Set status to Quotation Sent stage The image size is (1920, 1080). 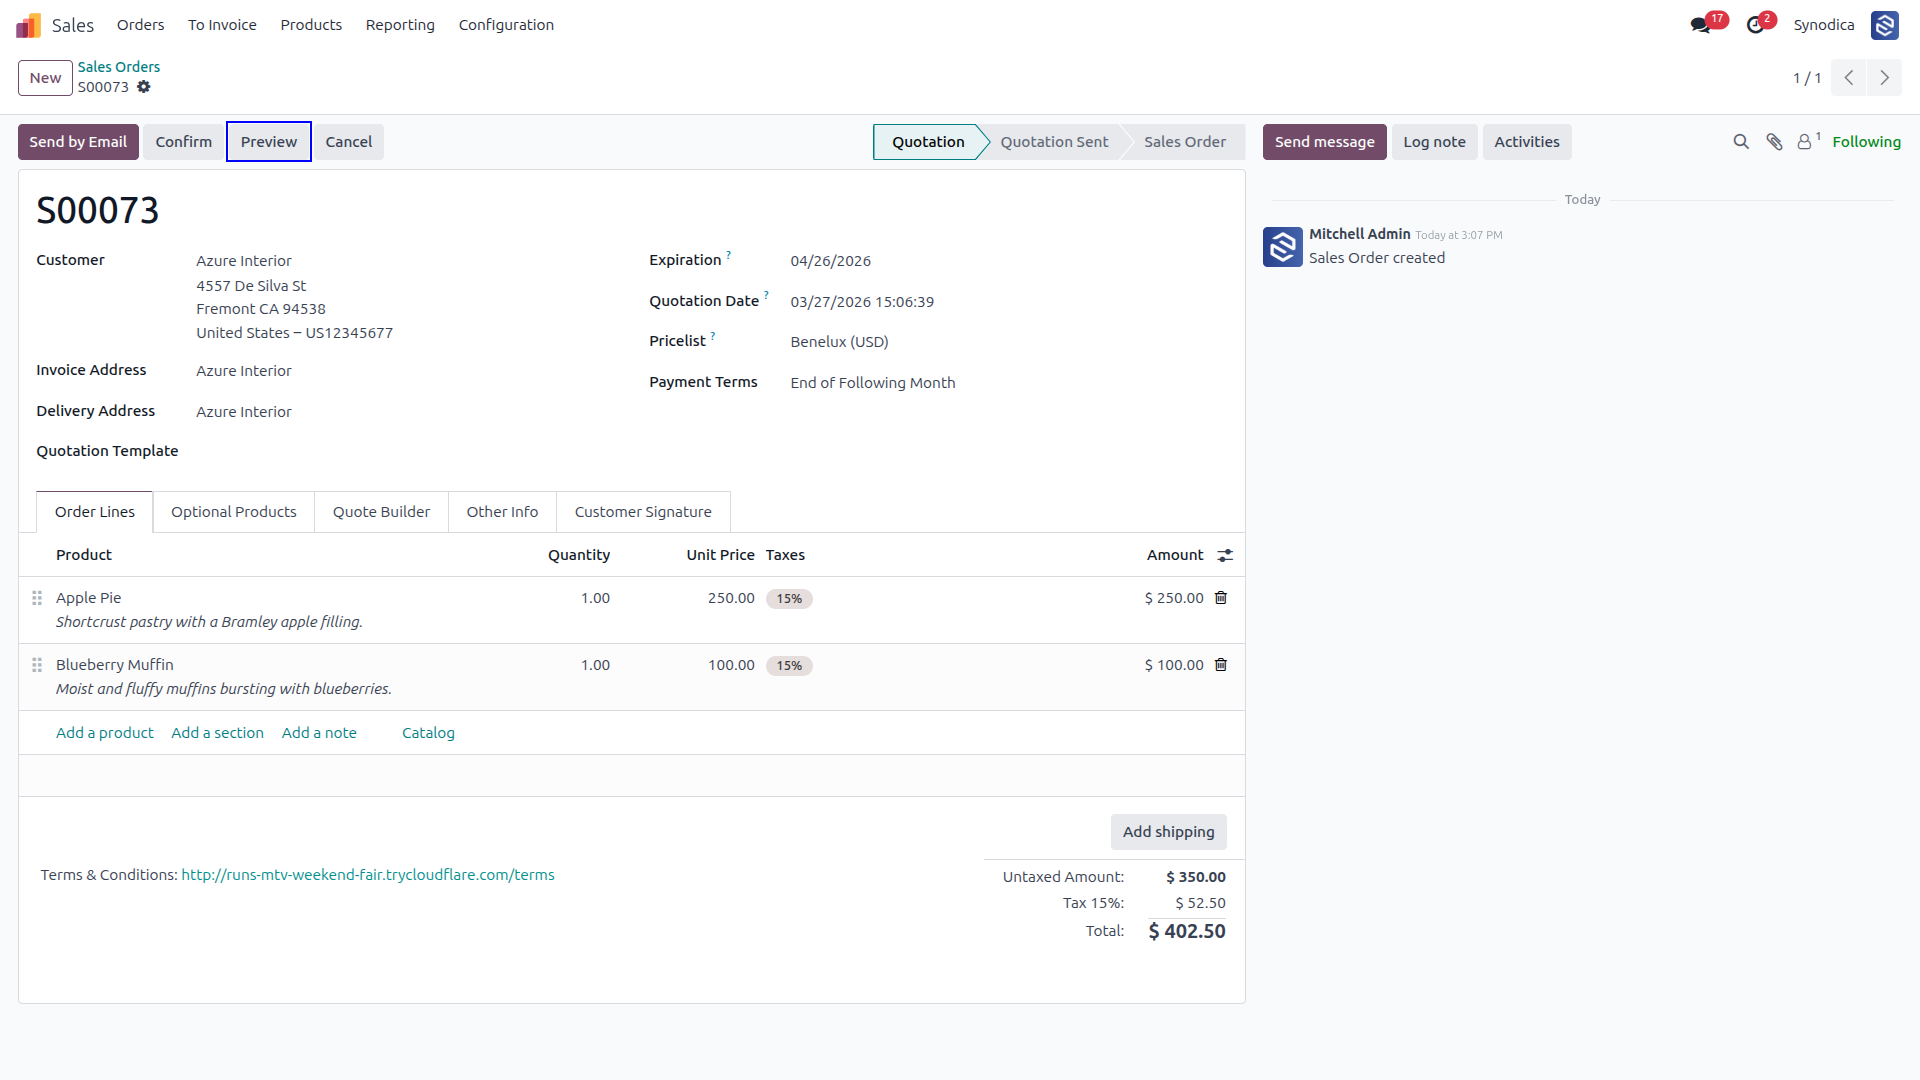[1054, 142]
